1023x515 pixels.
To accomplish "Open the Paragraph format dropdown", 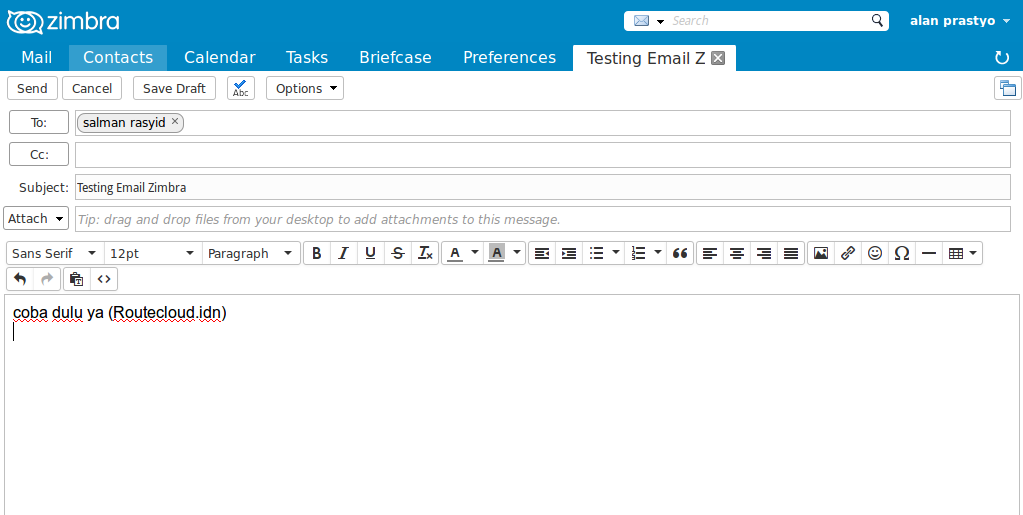I will (x=251, y=253).
